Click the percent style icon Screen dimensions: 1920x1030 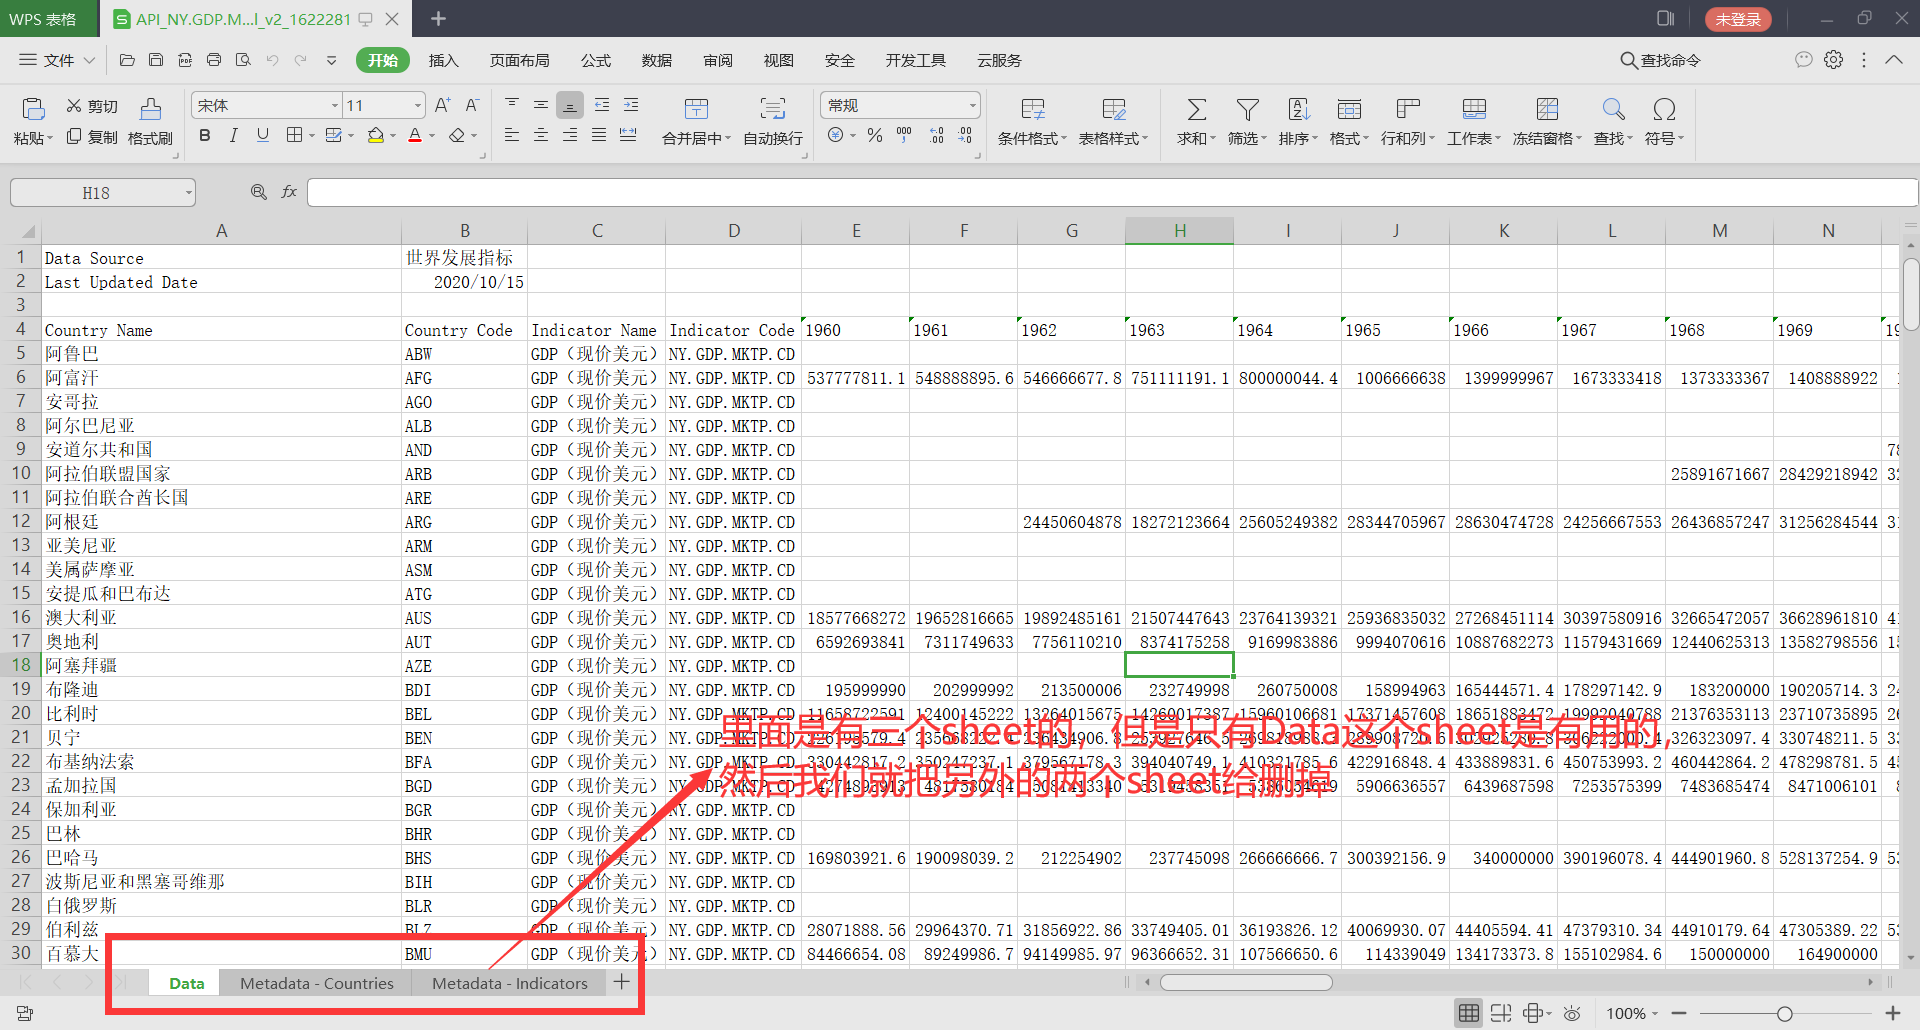point(875,135)
